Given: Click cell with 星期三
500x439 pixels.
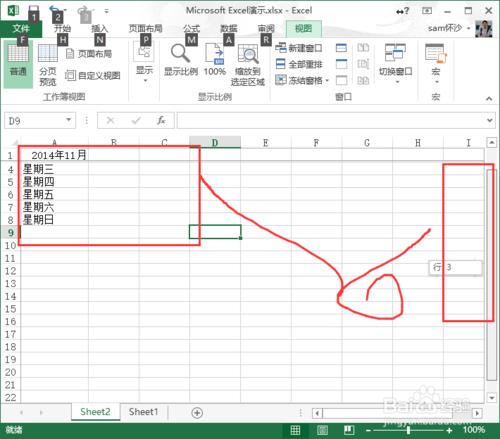Looking at the screenshot, I should point(54,169).
